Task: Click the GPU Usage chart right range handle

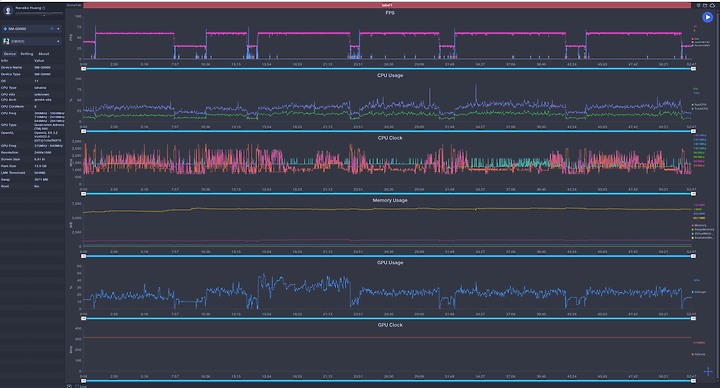Action: tap(693, 319)
